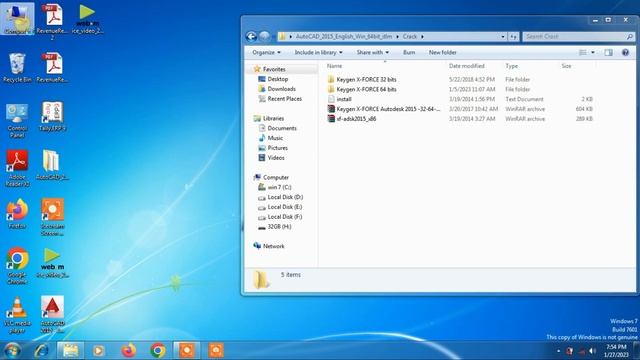Select the Recycle Bin desktop icon

point(17,68)
